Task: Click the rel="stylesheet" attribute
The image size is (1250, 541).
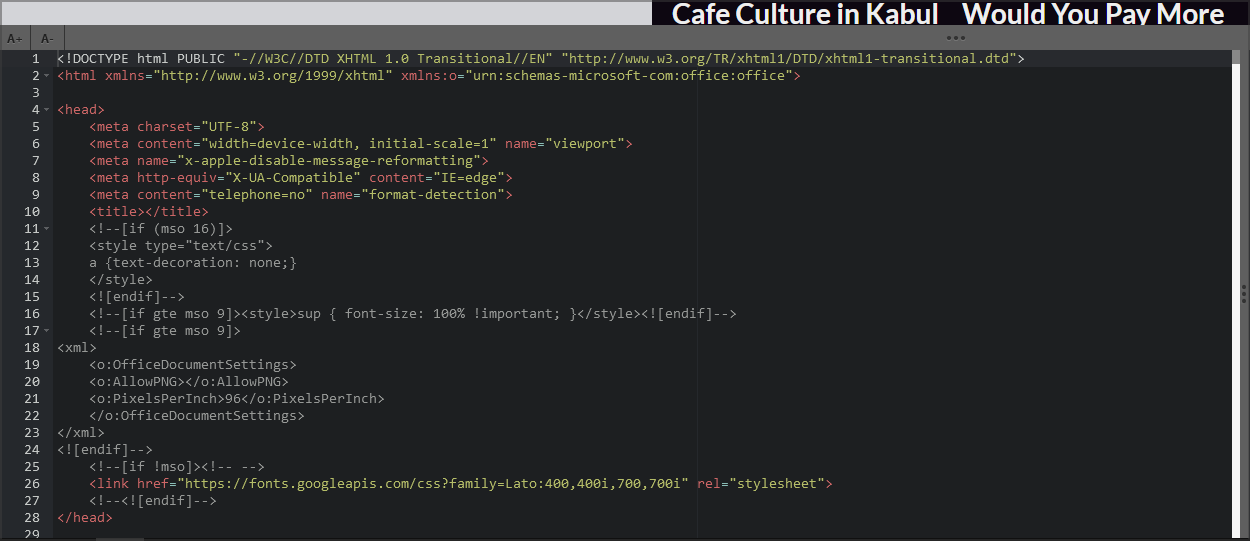Action: (761, 484)
